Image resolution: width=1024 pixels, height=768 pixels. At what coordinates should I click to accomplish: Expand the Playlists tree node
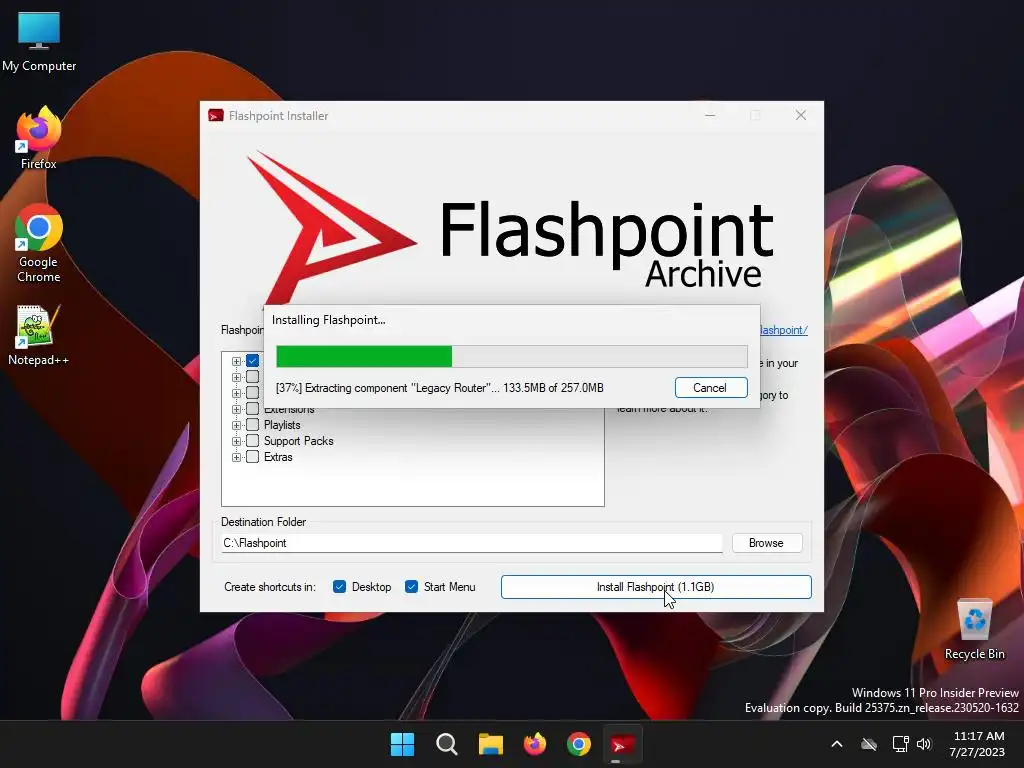[x=236, y=425]
